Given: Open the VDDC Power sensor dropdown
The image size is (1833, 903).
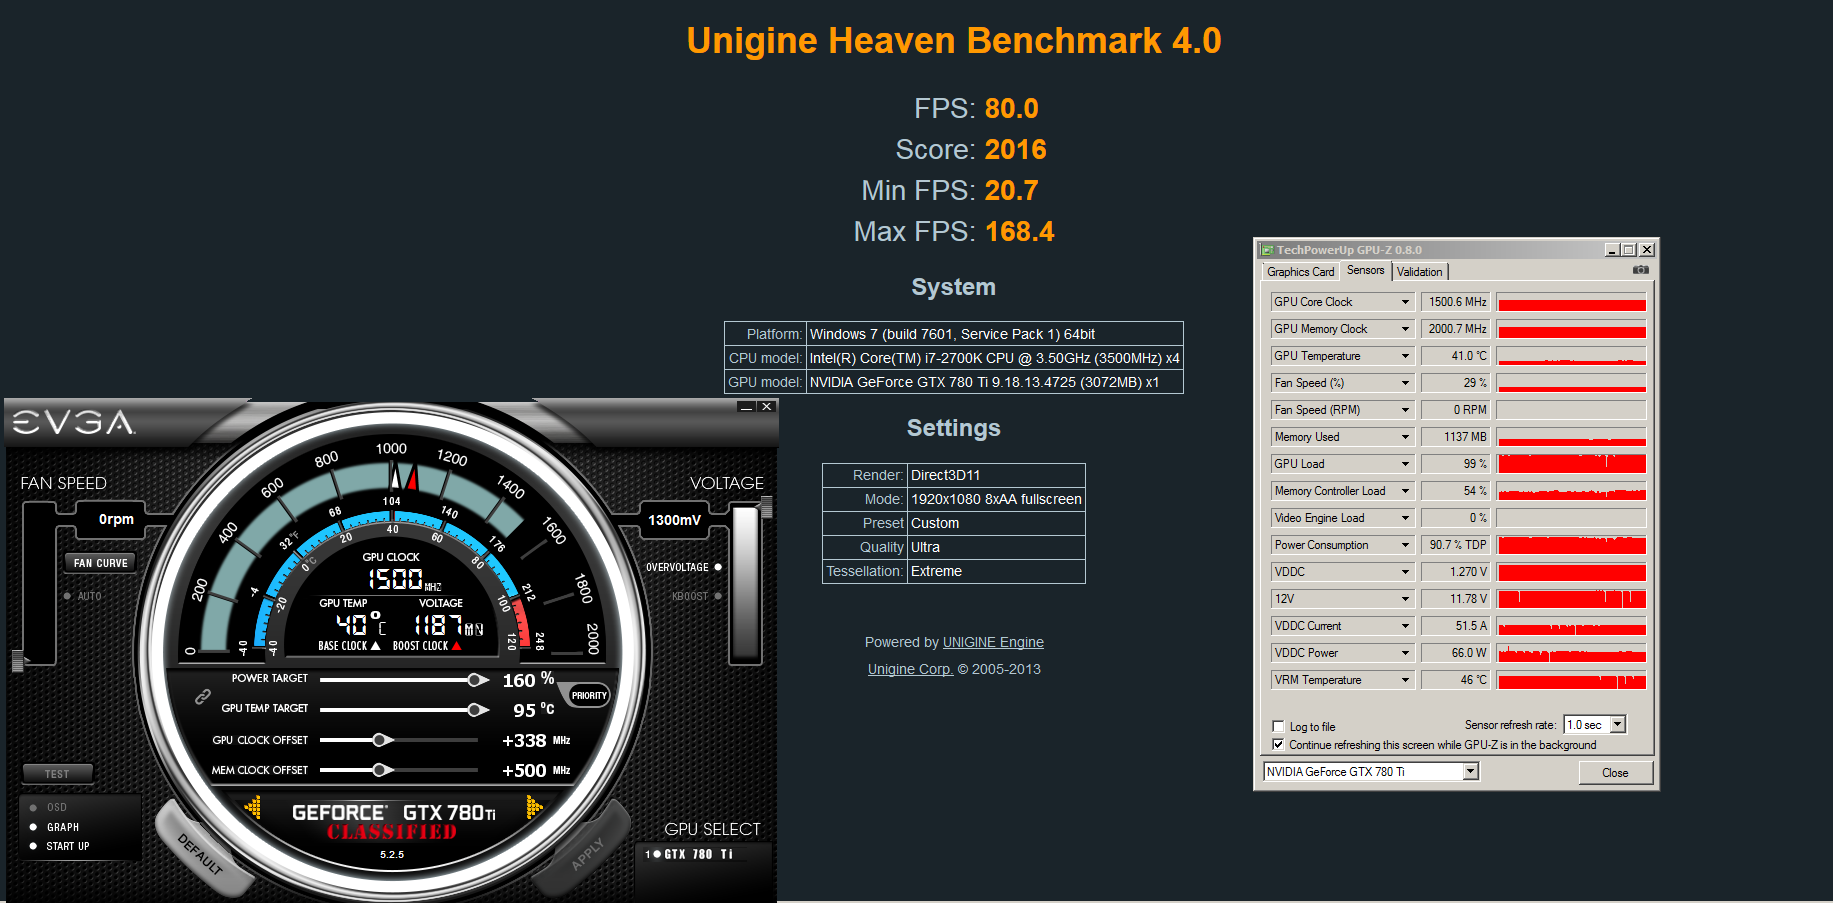Looking at the screenshot, I should (1405, 653).
